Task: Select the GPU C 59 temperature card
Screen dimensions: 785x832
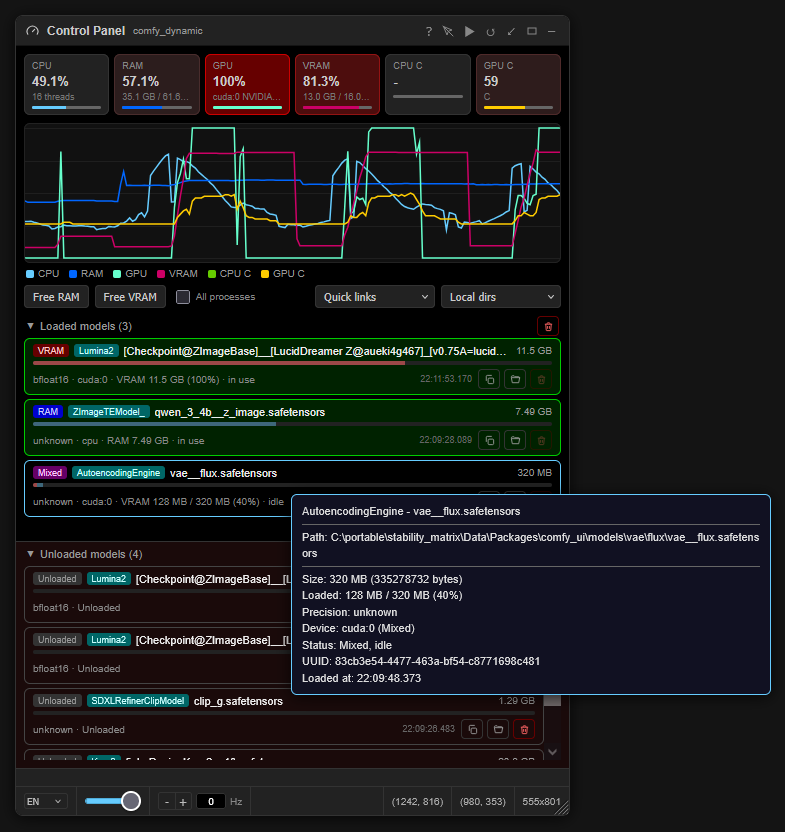Action: click(x=519, y=84)
